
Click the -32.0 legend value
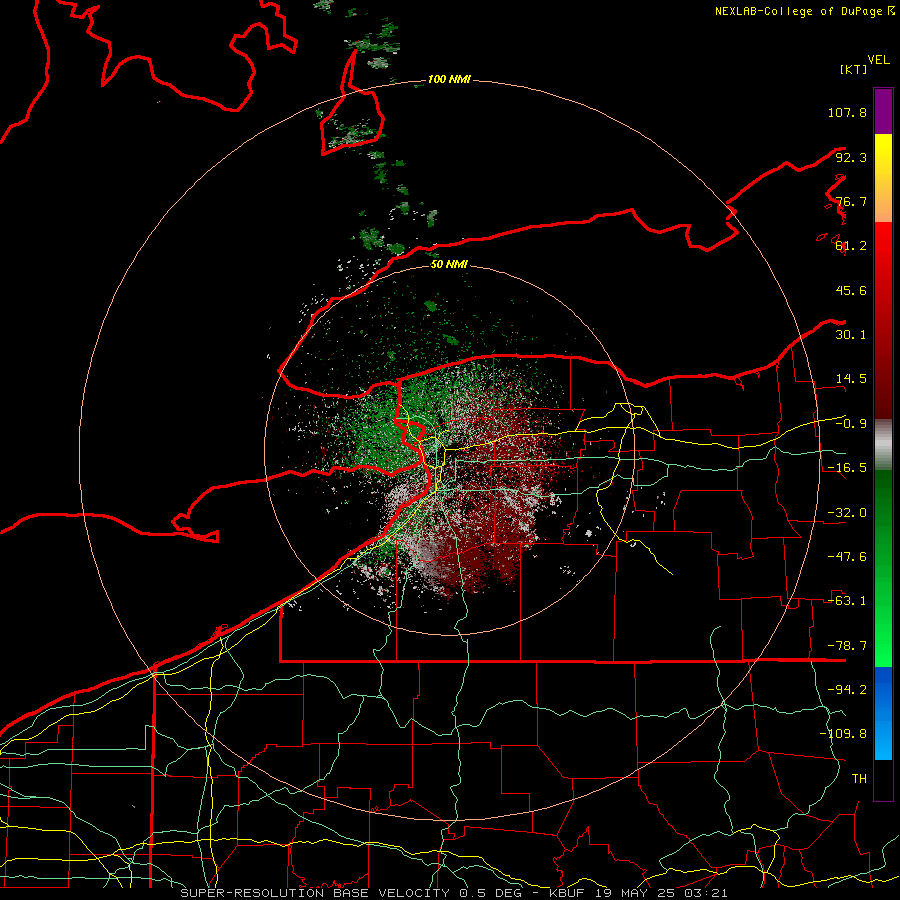(847, 513)
